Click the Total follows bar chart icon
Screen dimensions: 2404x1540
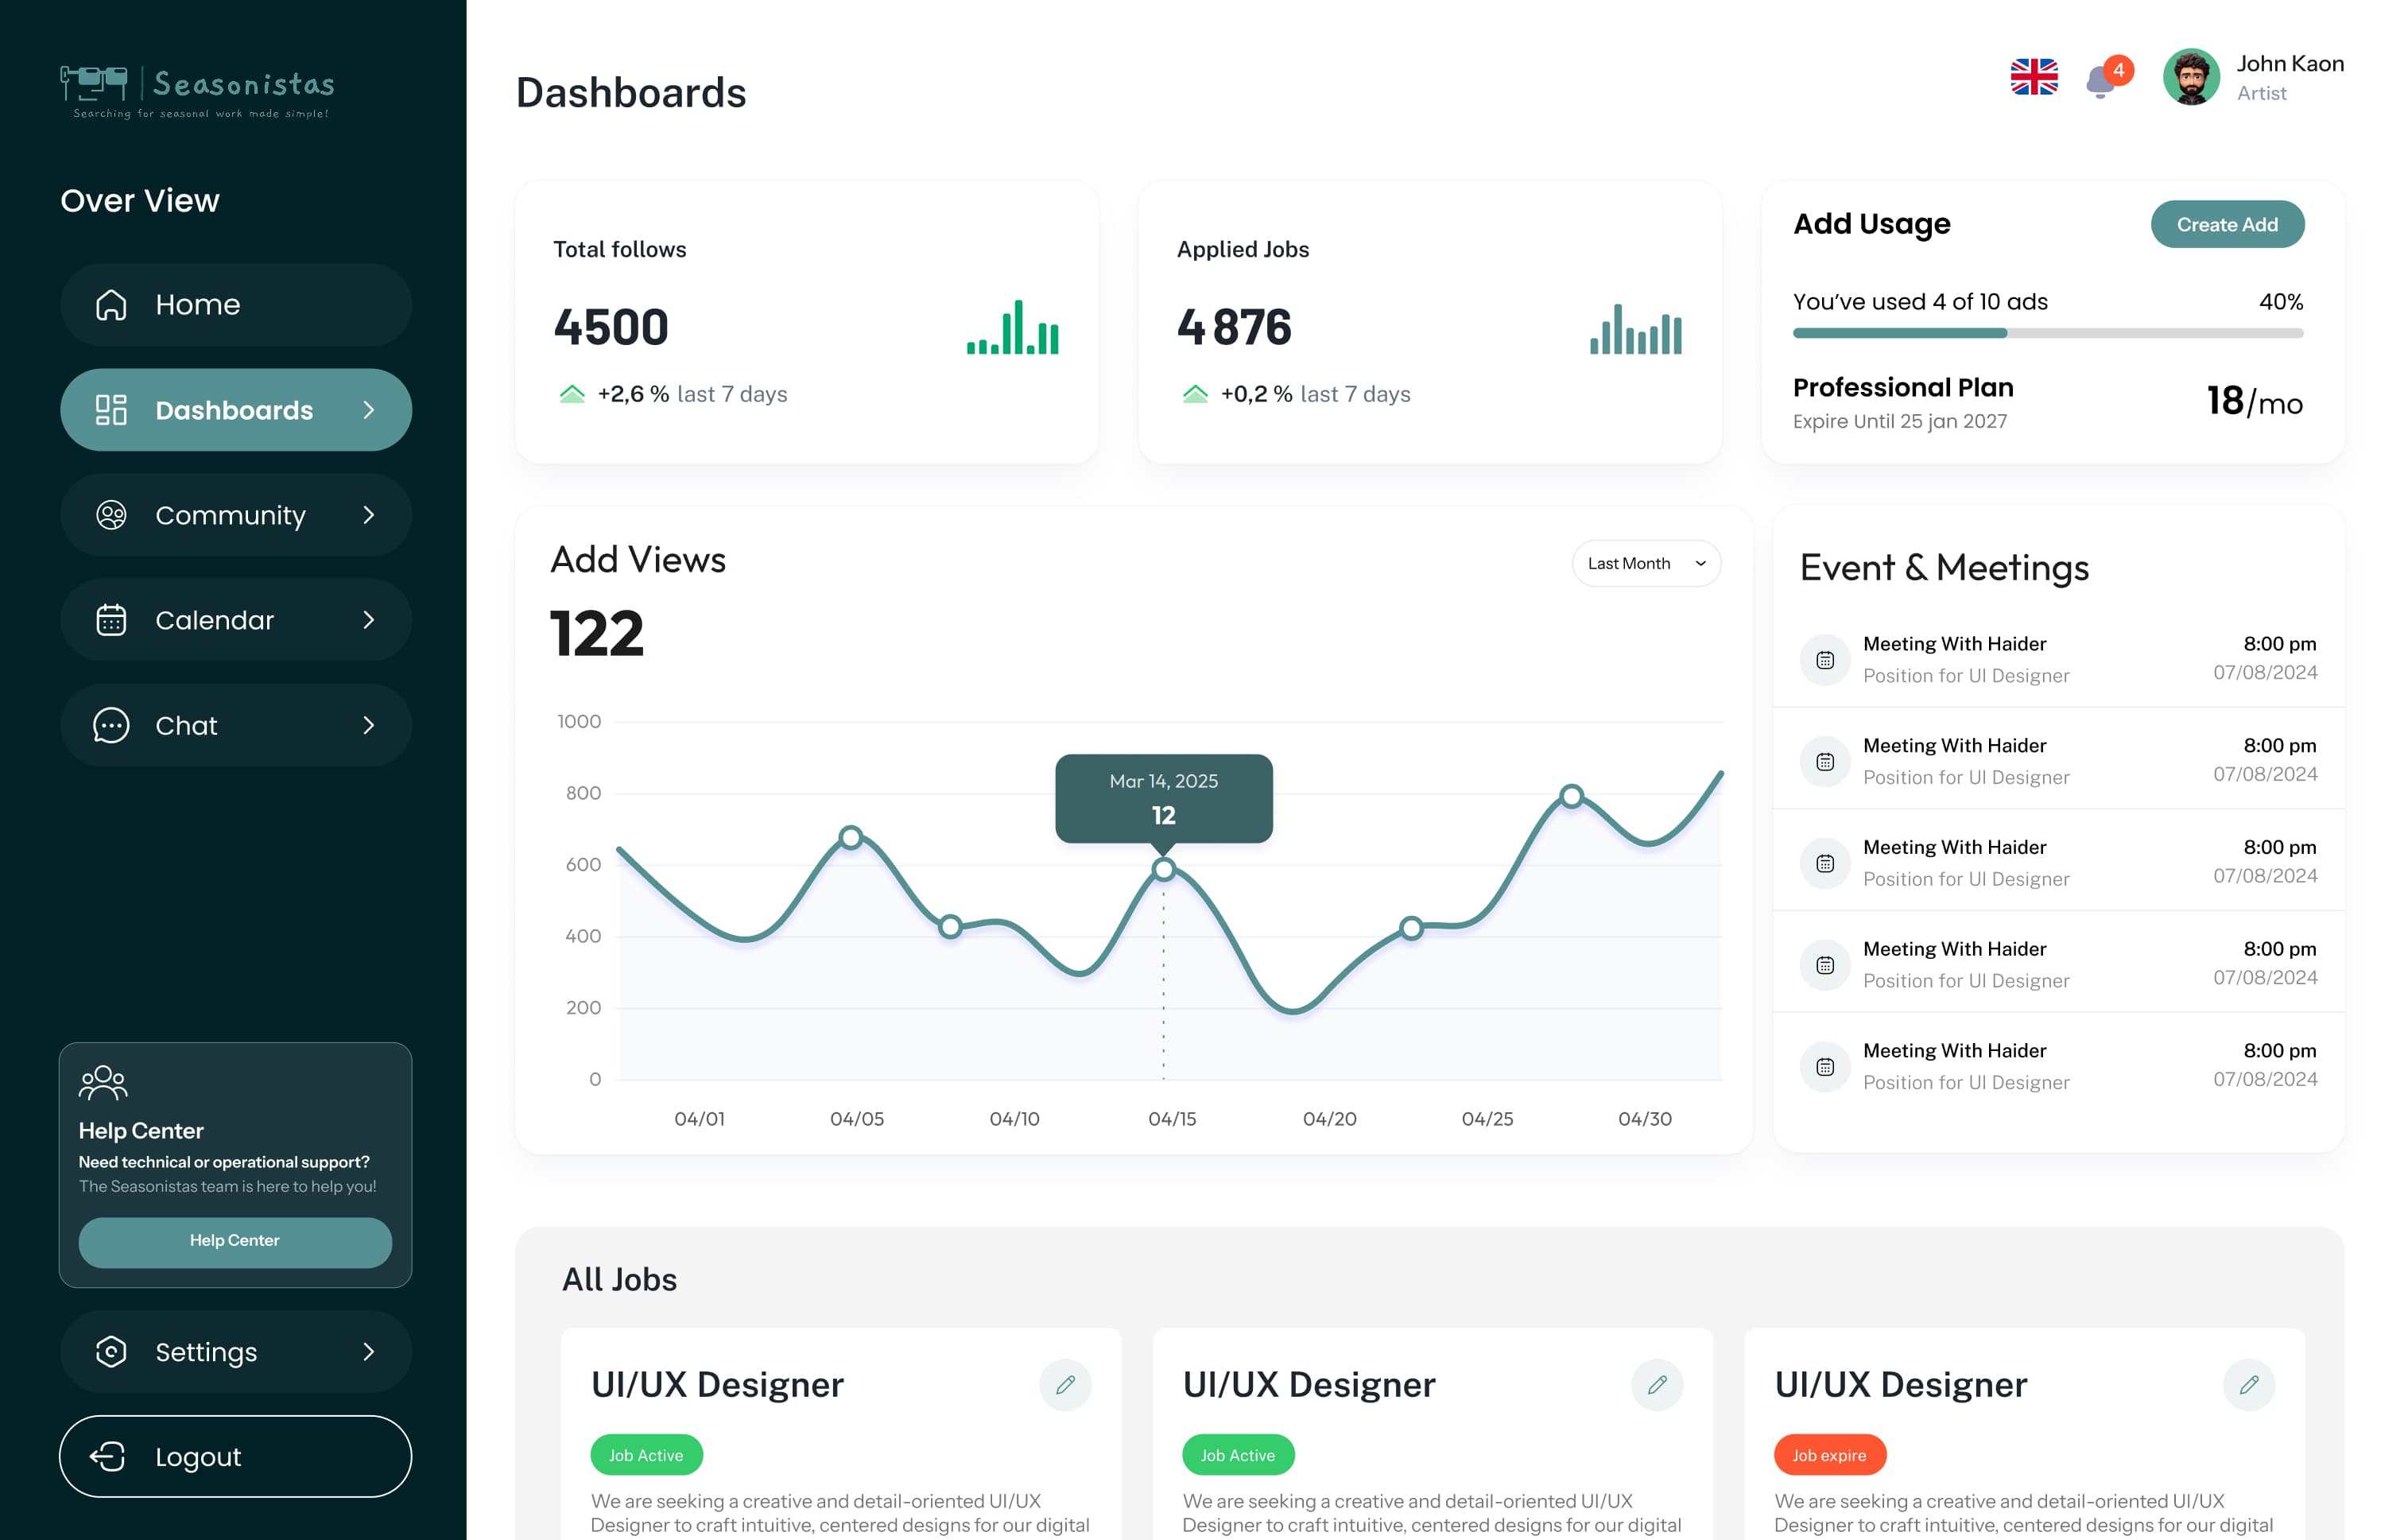tap(1013, 327)
